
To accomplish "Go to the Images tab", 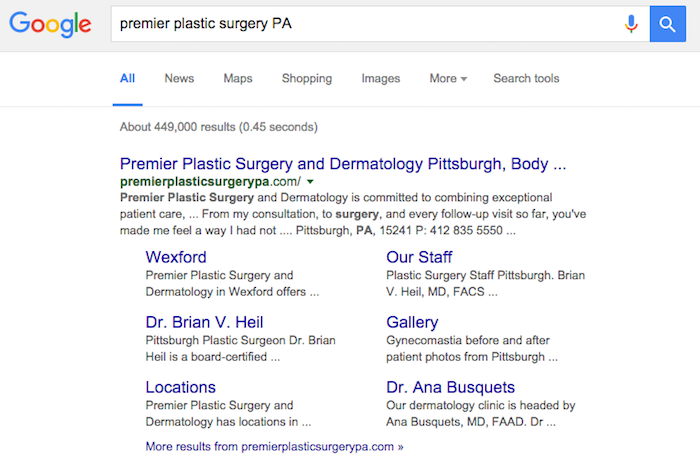I will point(380,79).
